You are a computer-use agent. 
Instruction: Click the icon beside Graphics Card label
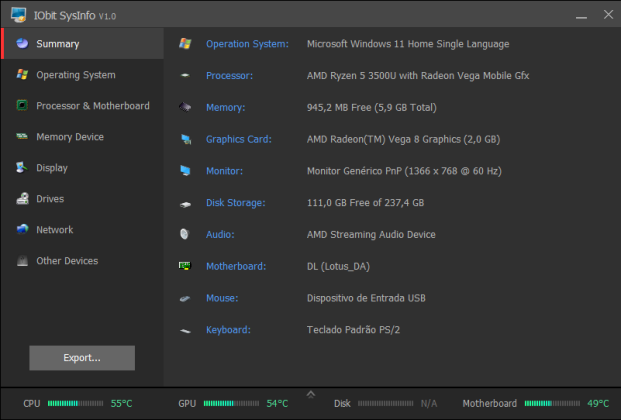click(x=186, y=139)
